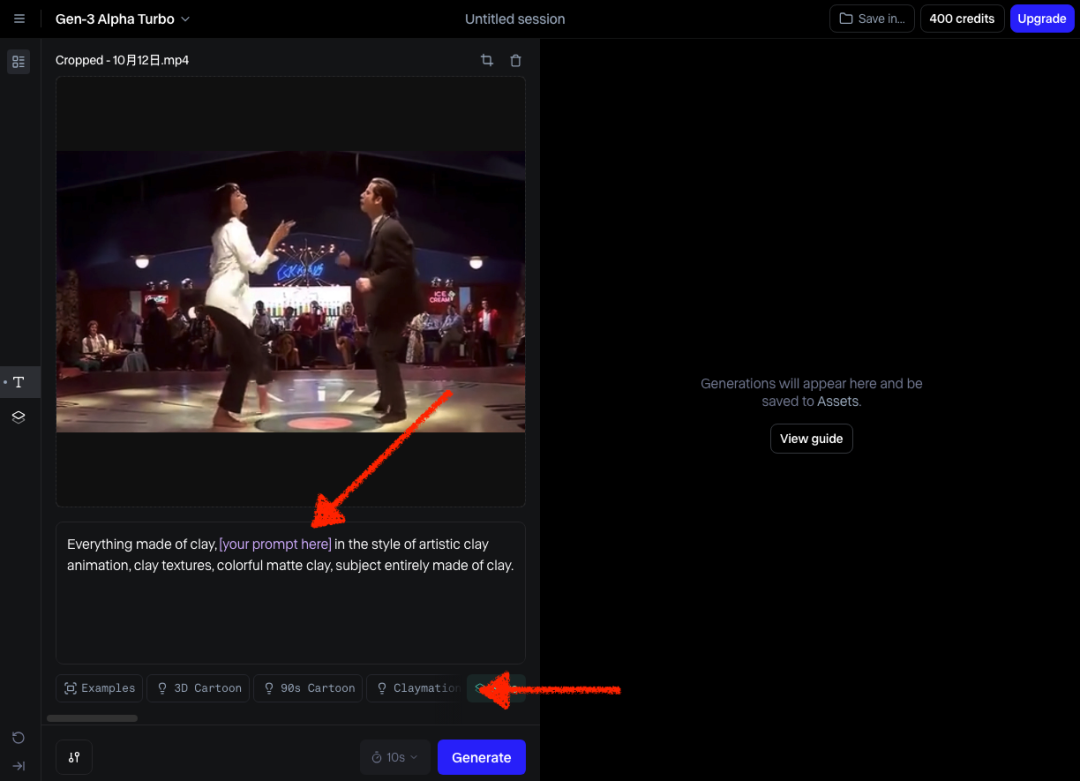The image size is (1080, 781).
Task: Delete the uploaded video with trash icon
Action: (x=515, y=61)
